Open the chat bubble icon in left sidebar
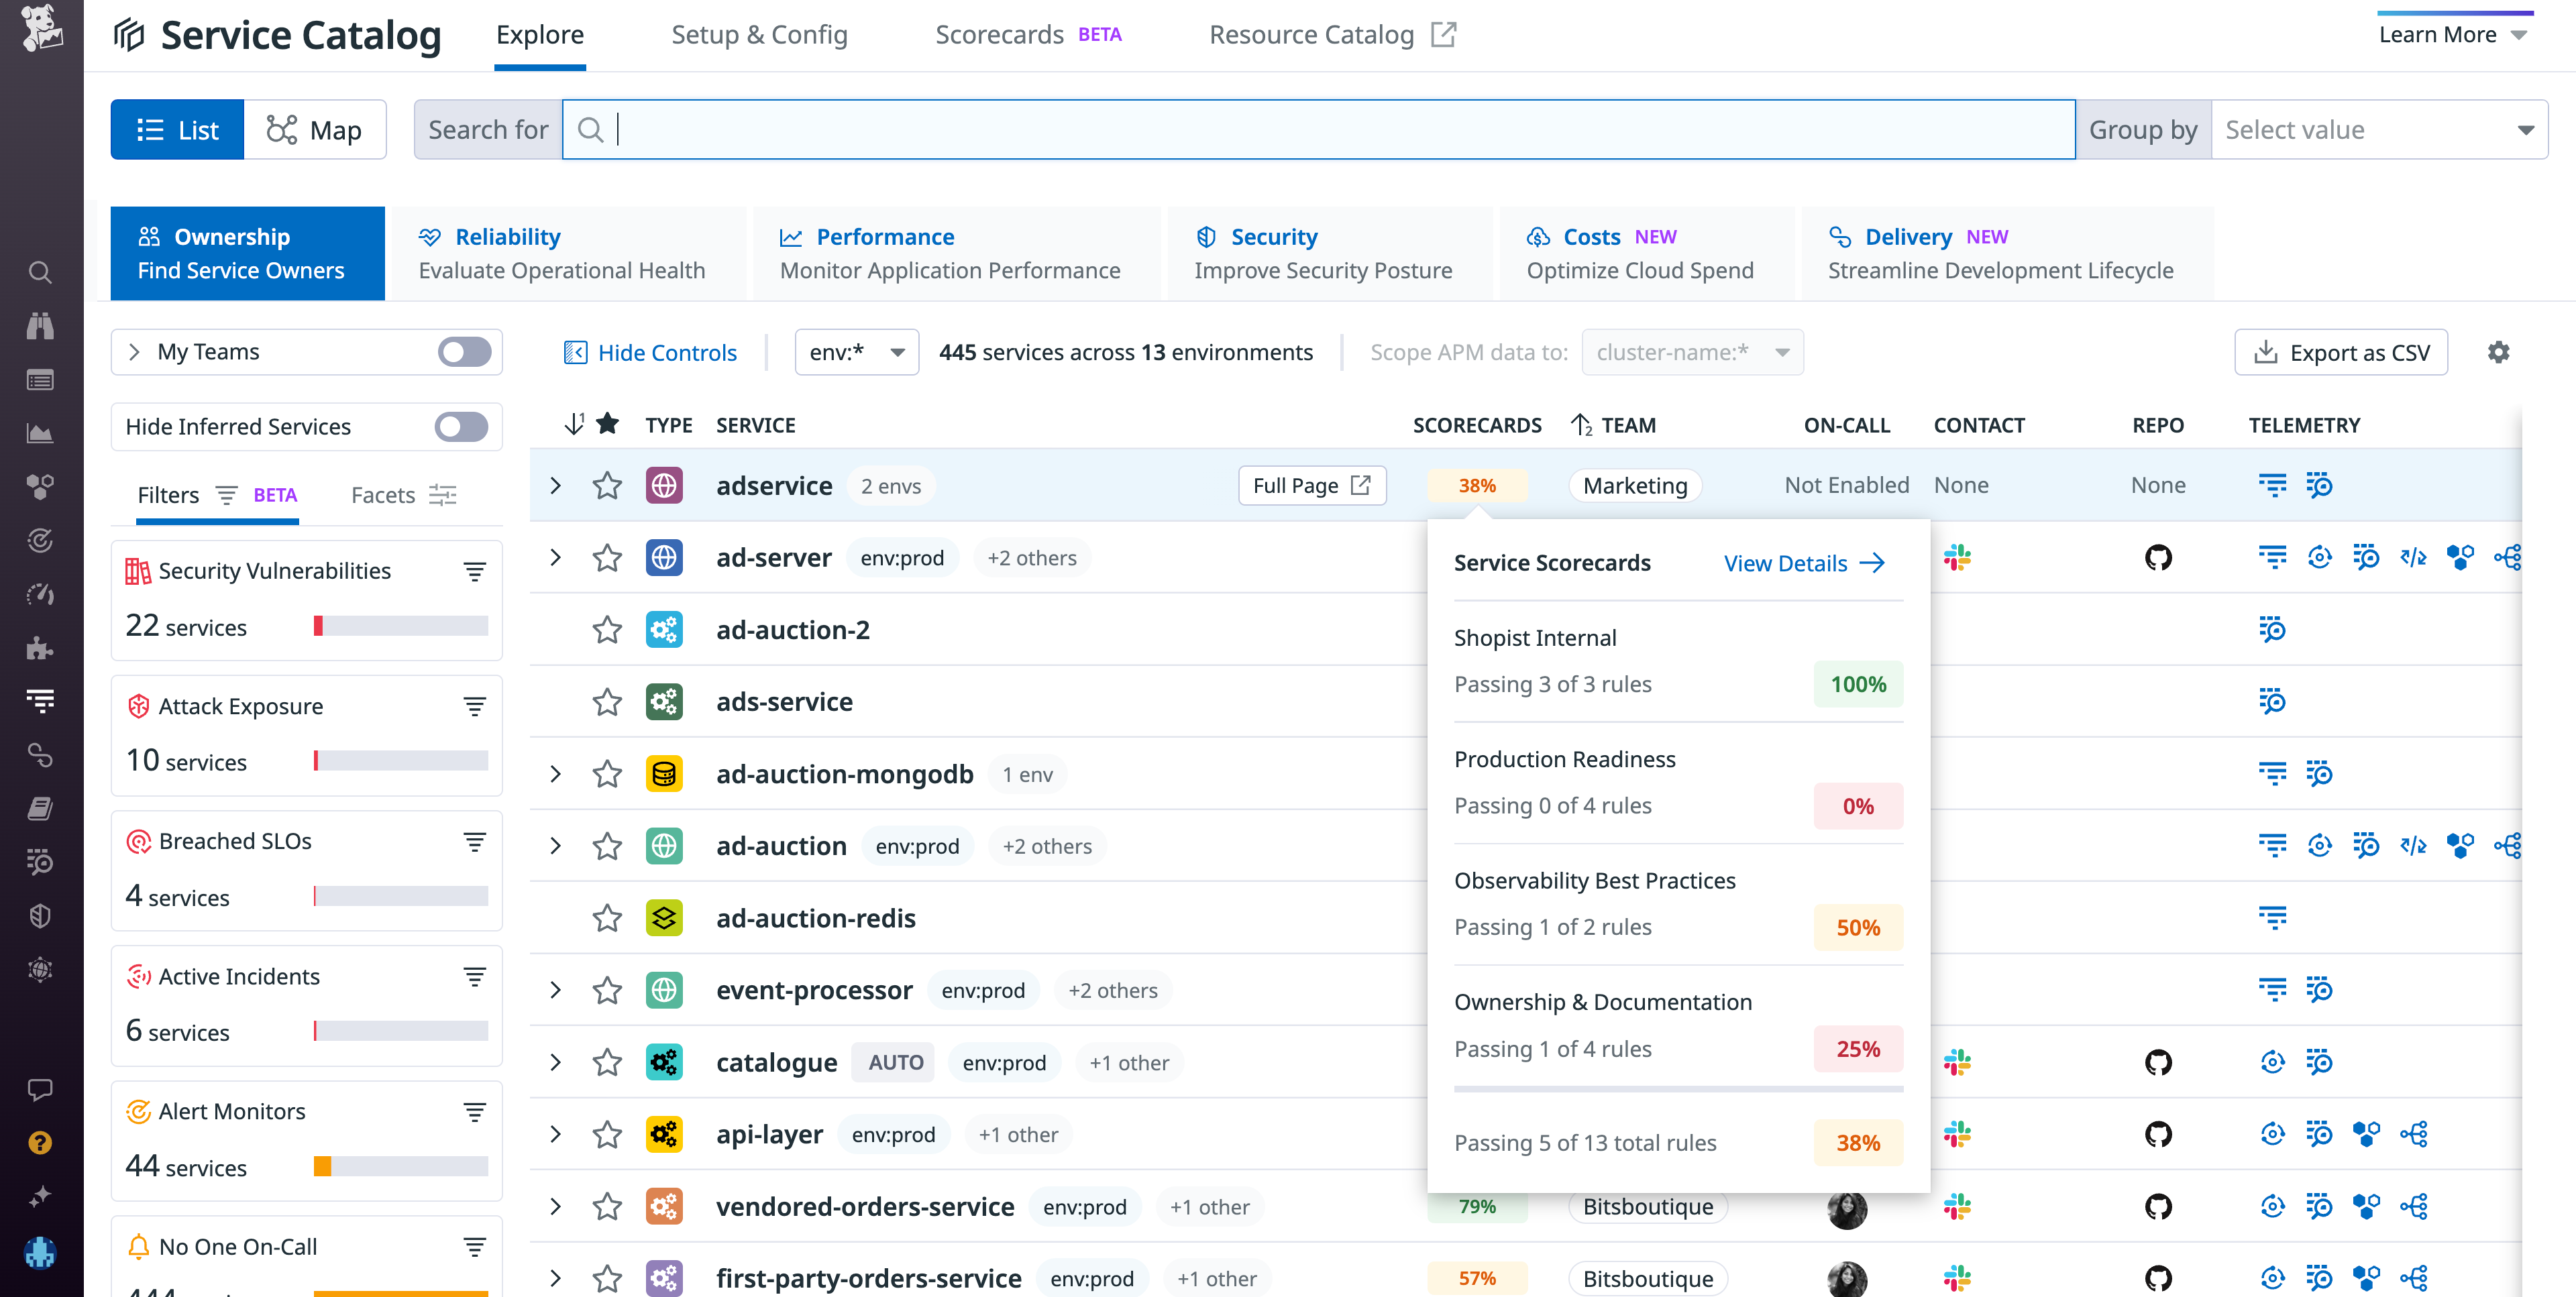The image size is (2576, 1297). [40, 1090]
